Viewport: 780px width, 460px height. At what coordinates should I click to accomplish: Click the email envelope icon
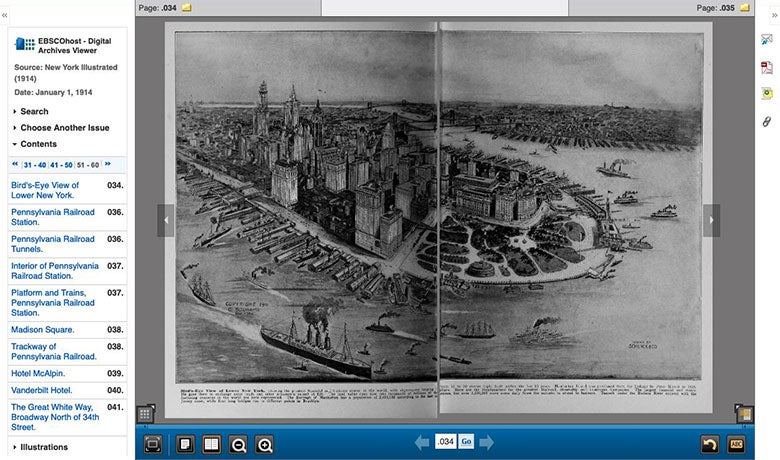point(767,40)
